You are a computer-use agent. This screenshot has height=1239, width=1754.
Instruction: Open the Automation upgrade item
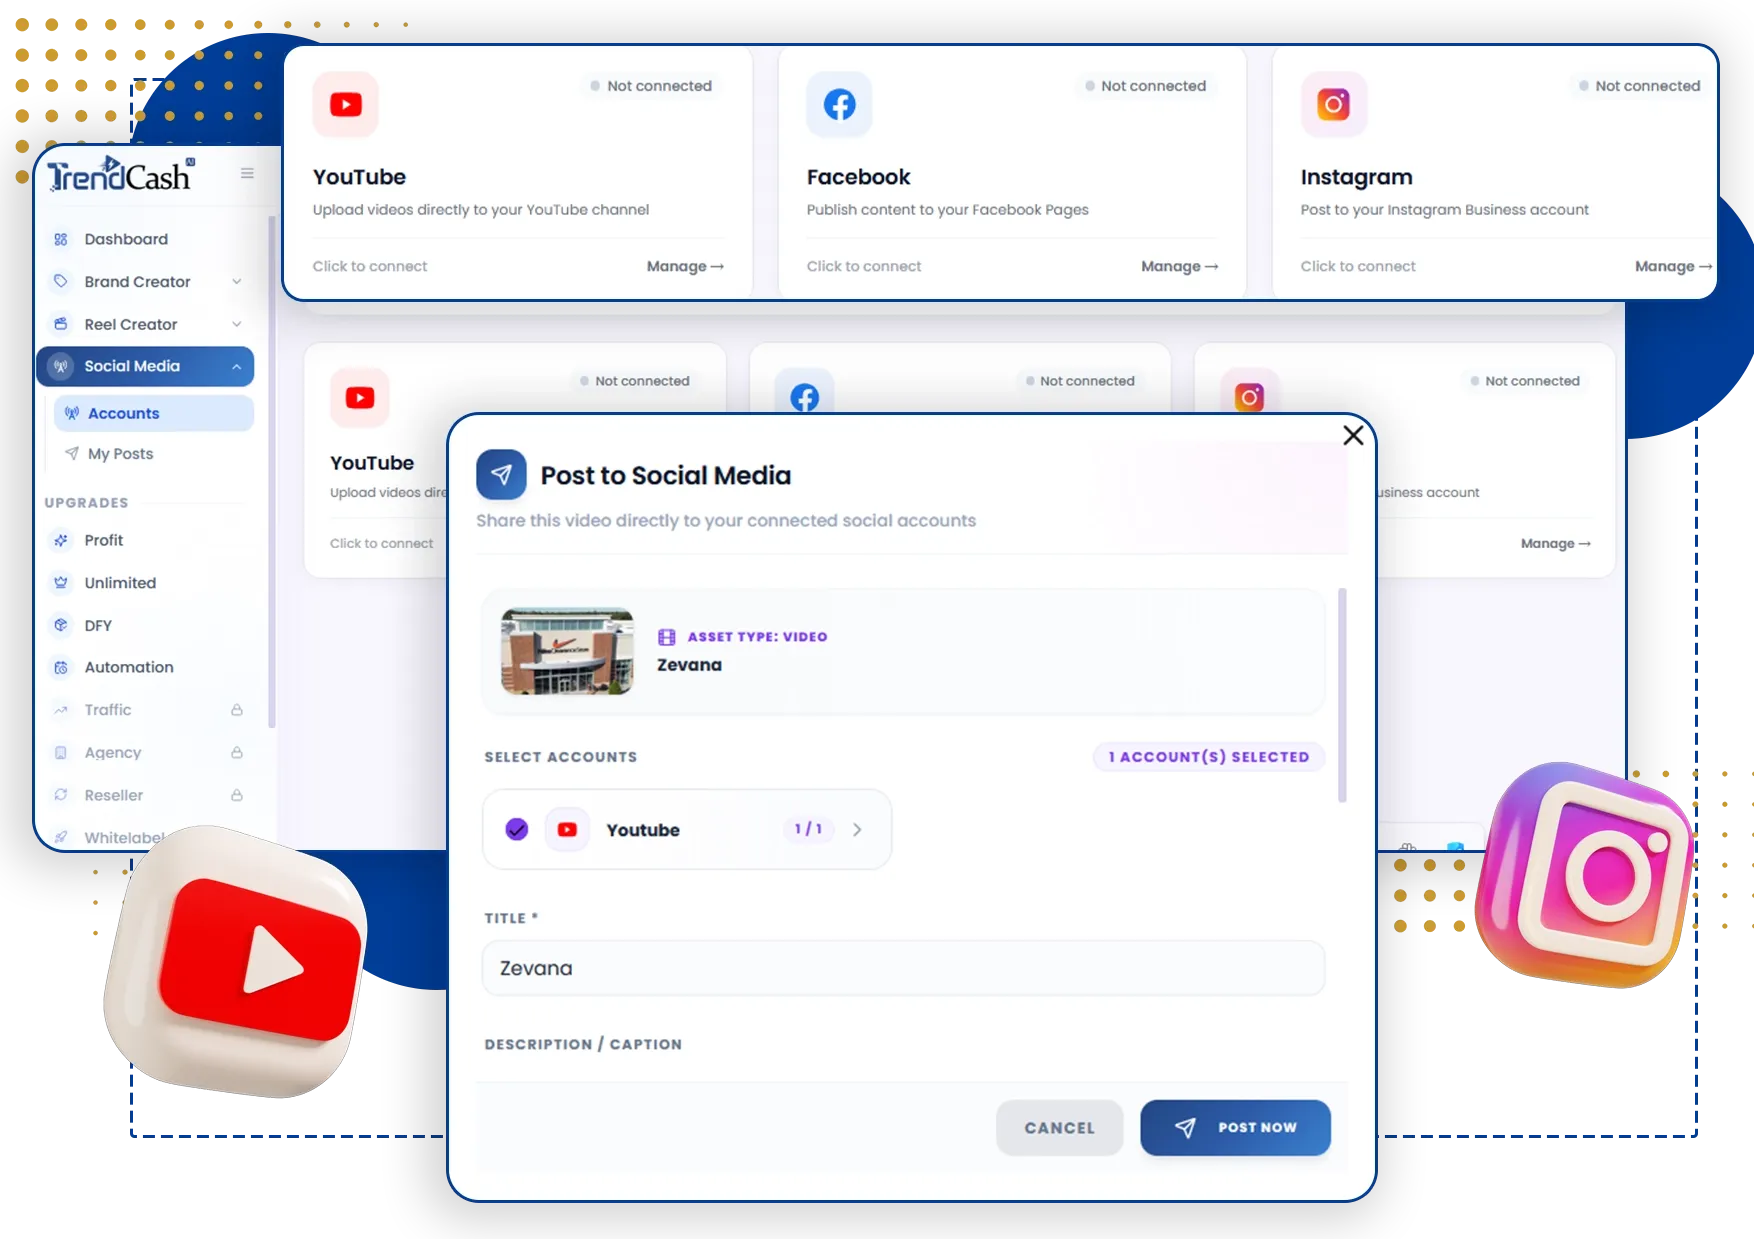click(145, 667)
